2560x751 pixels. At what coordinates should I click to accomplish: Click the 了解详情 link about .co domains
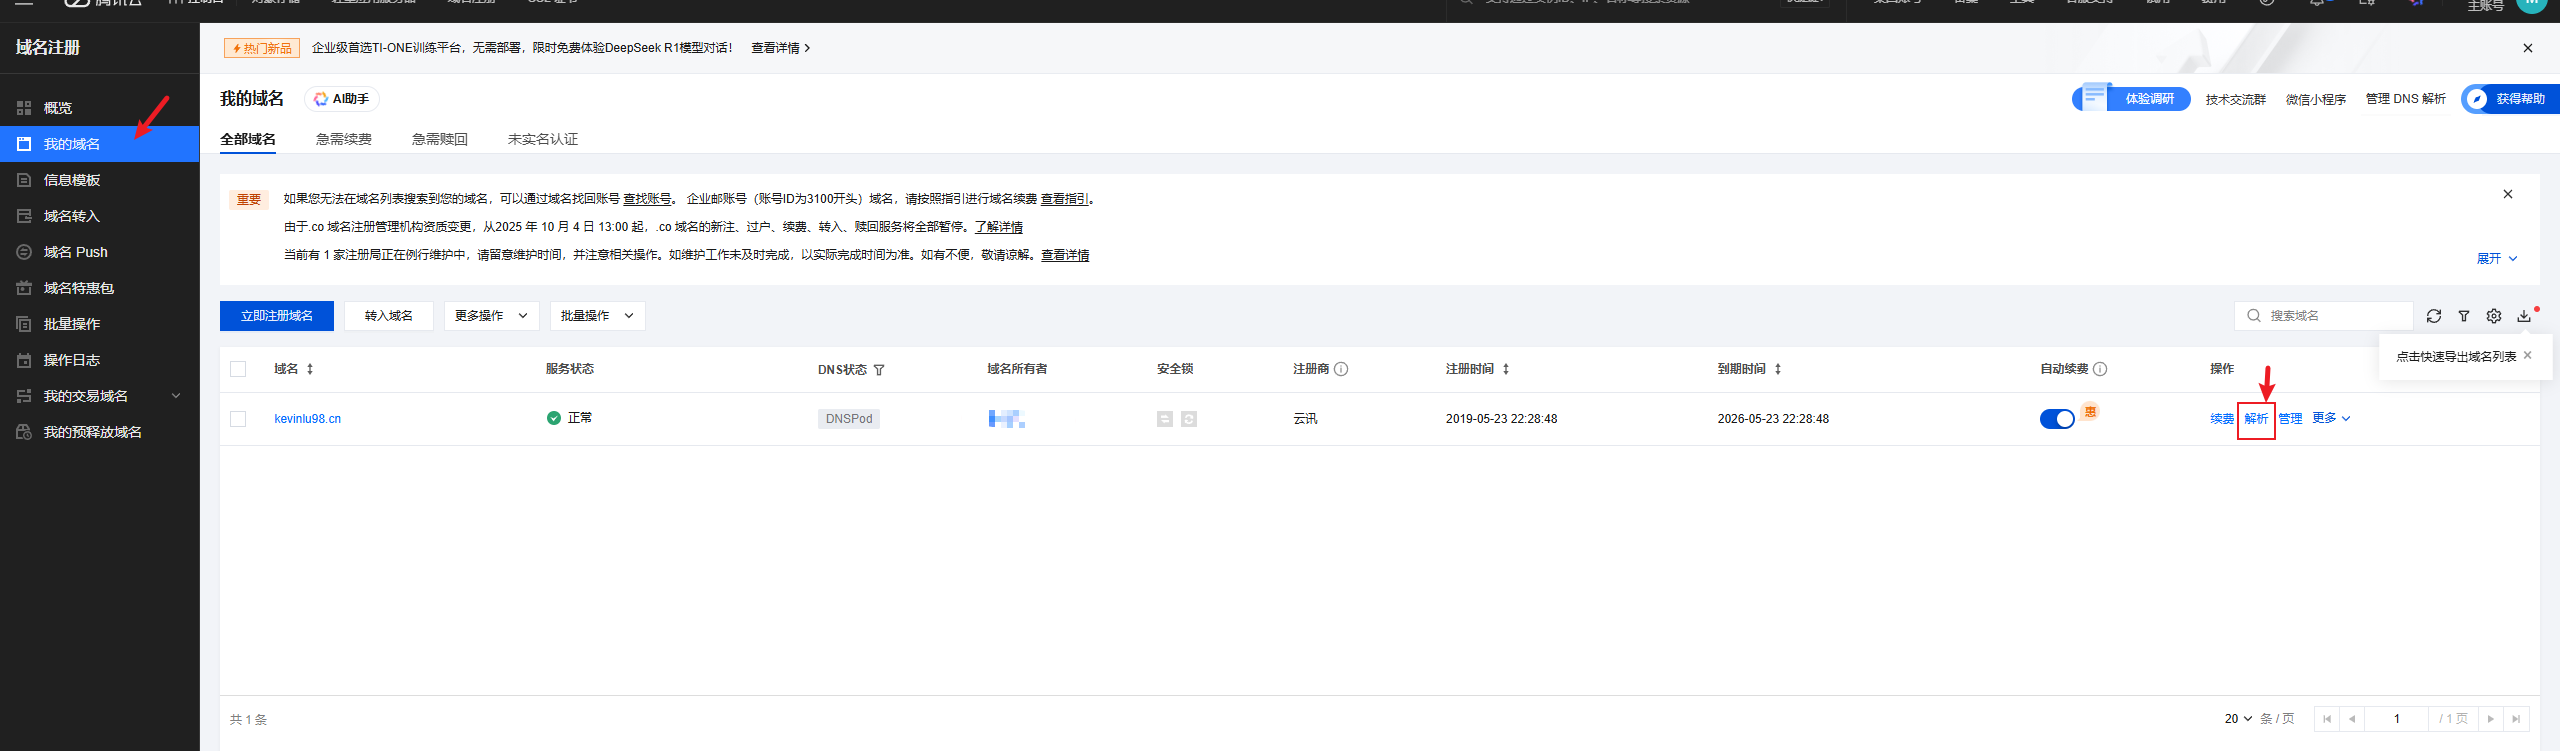[999, 227]
